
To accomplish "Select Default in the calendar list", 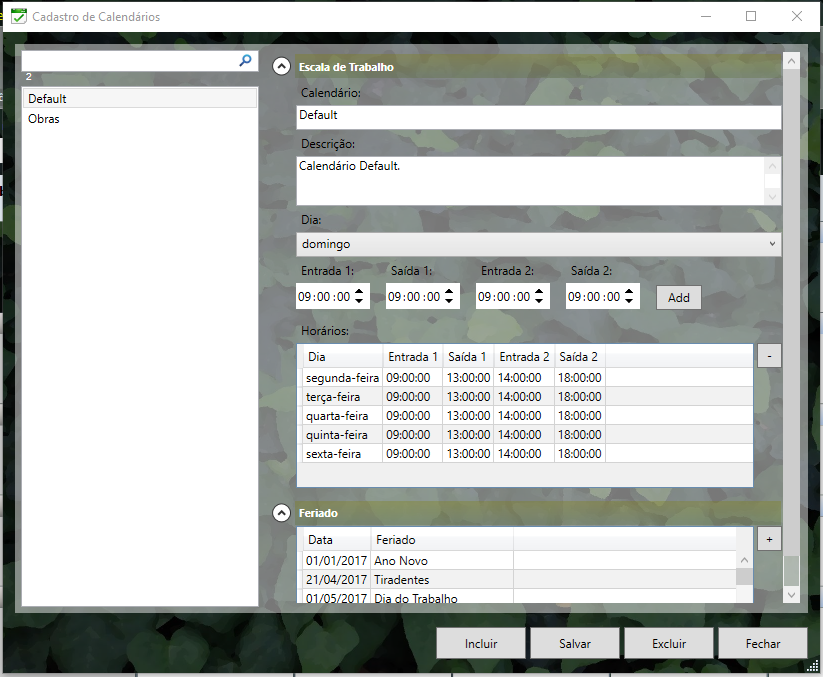I will coord(48,99).
